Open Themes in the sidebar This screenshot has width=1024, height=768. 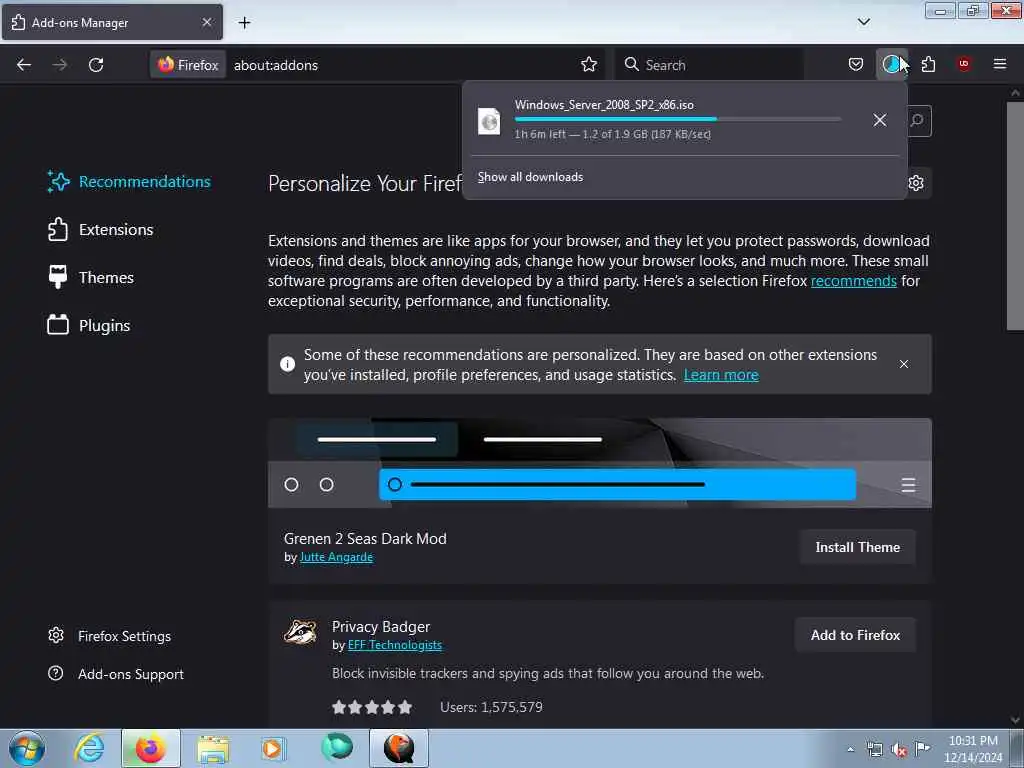91,278
